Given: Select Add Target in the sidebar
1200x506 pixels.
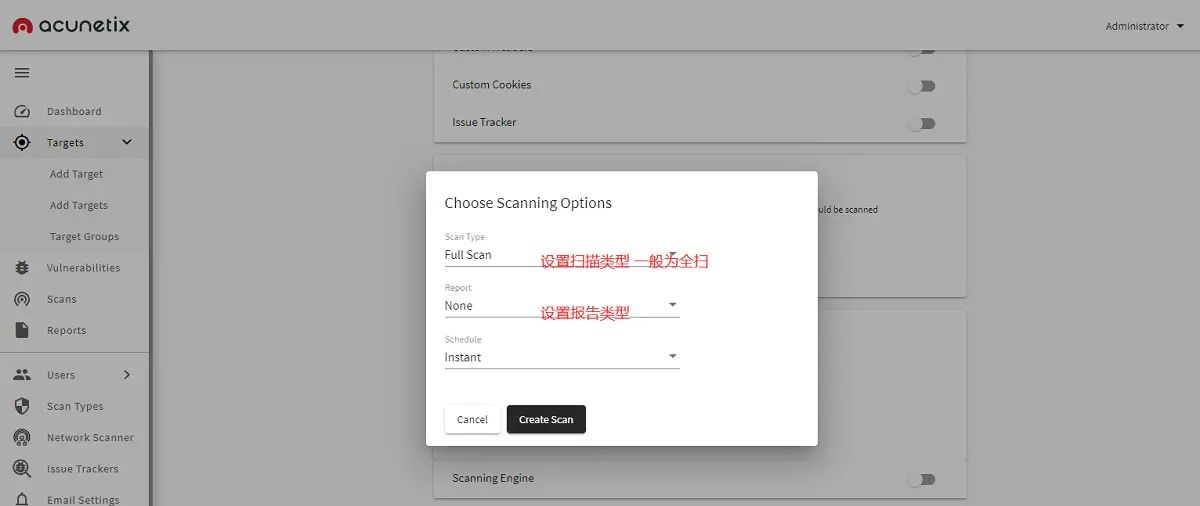Looking at the screenshot, I should click(x=76, y=174).
